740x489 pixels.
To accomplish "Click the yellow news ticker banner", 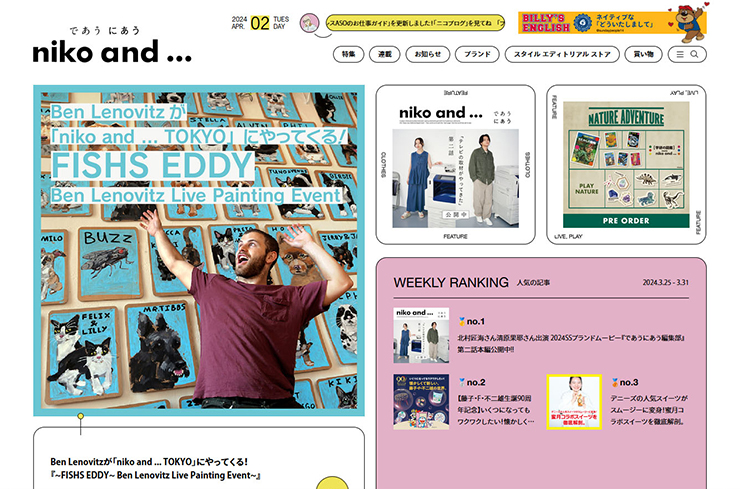I will click(415, 23).
